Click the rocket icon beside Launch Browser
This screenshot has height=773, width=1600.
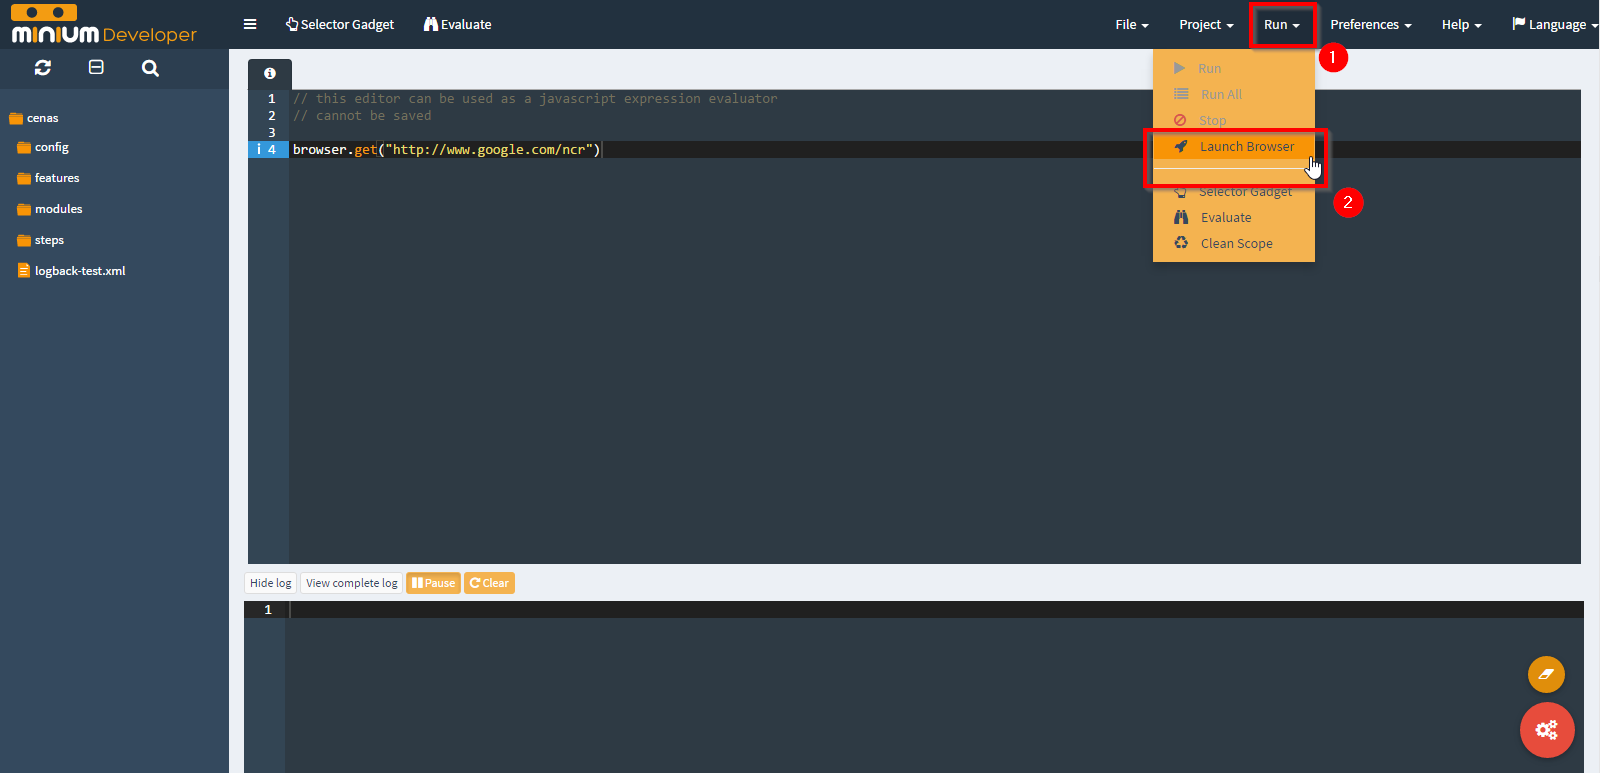click(1181, 146)
